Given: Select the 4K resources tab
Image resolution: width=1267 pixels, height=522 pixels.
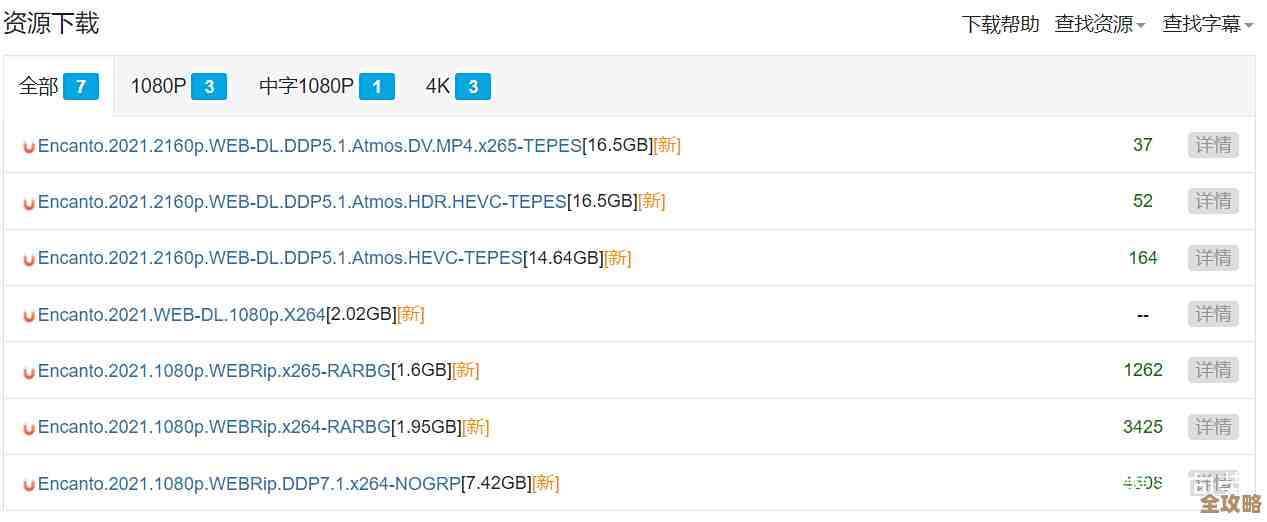Looking at the screenshot, I should coord(457,87).
